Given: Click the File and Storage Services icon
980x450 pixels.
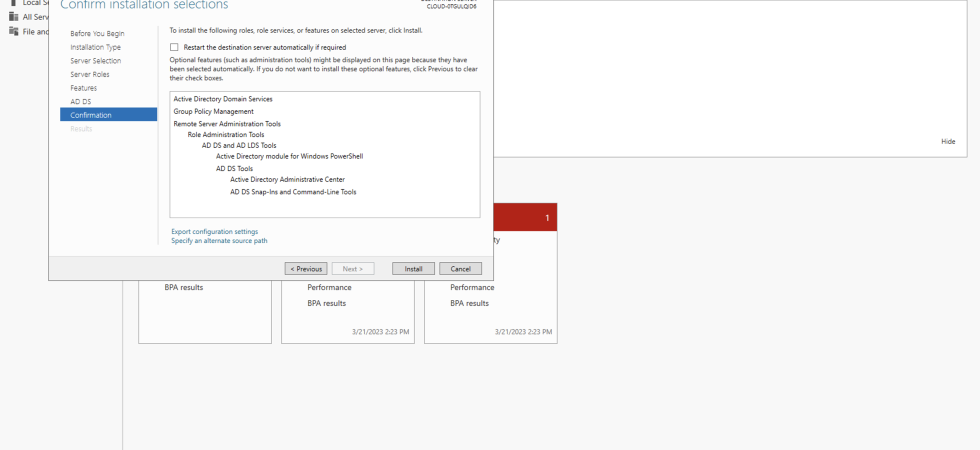Looking at the screenshot, I should click(14, 31).
